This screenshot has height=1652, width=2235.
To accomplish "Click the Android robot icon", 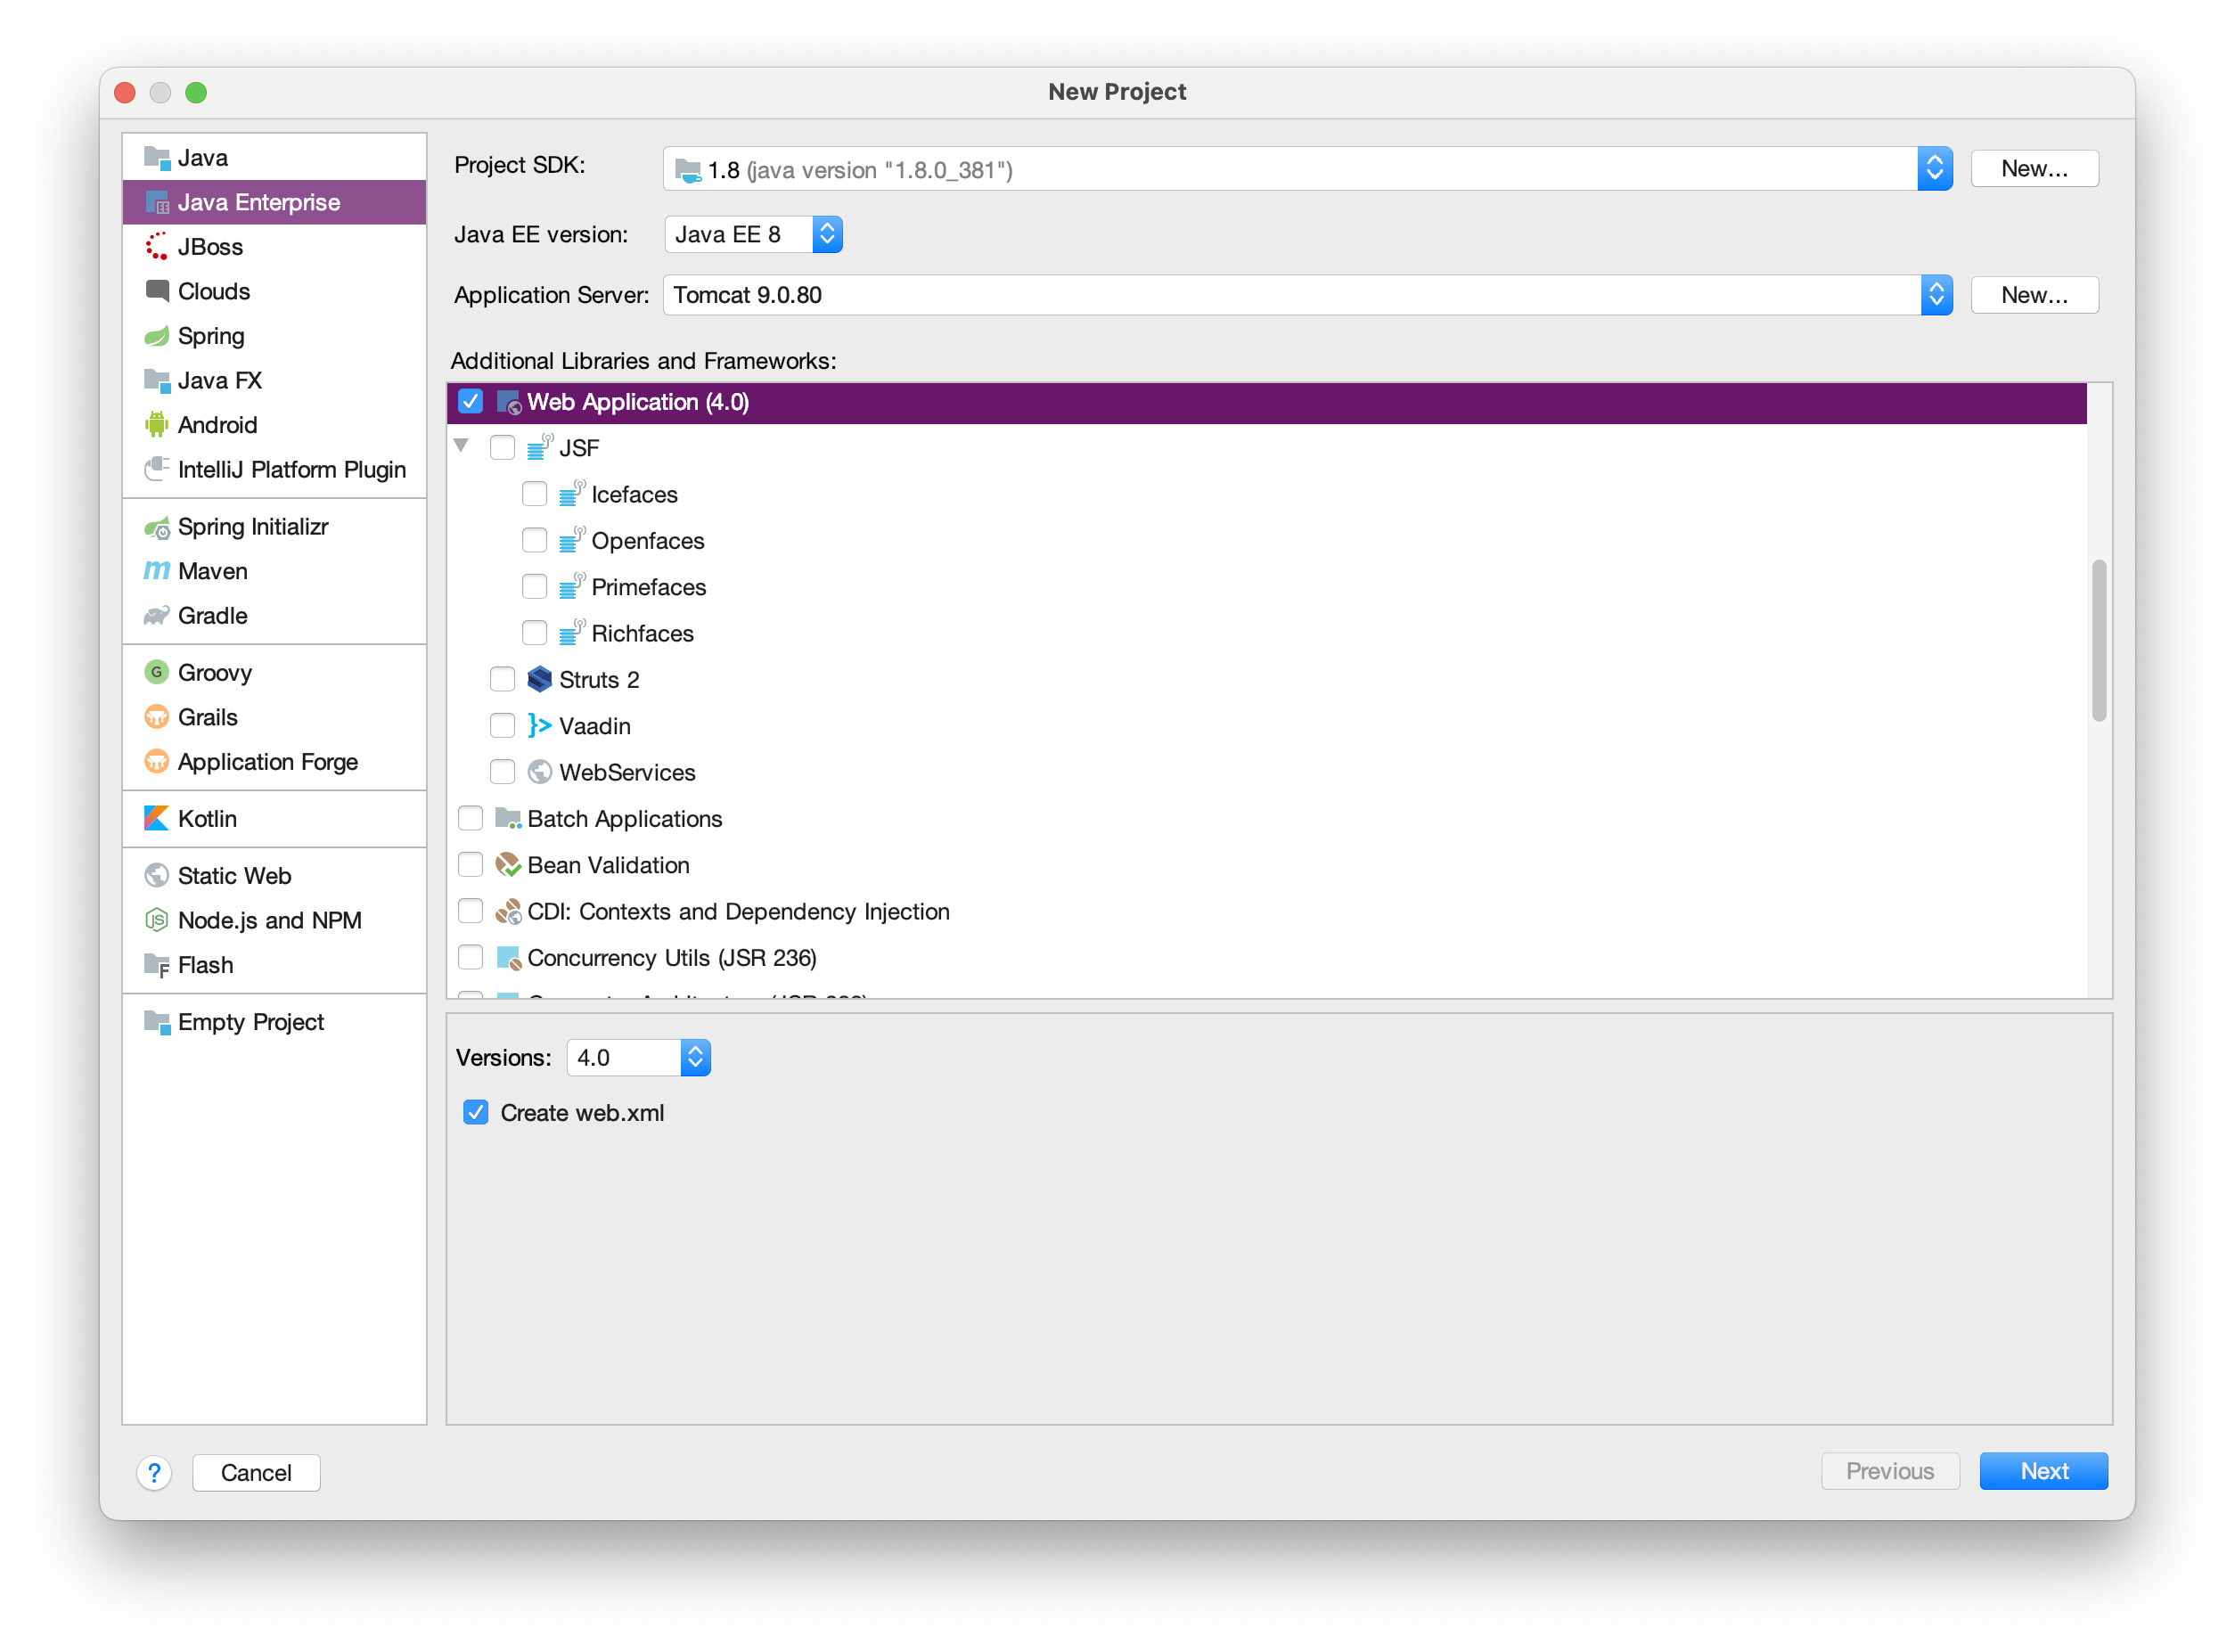I will (x=156, y=425).
